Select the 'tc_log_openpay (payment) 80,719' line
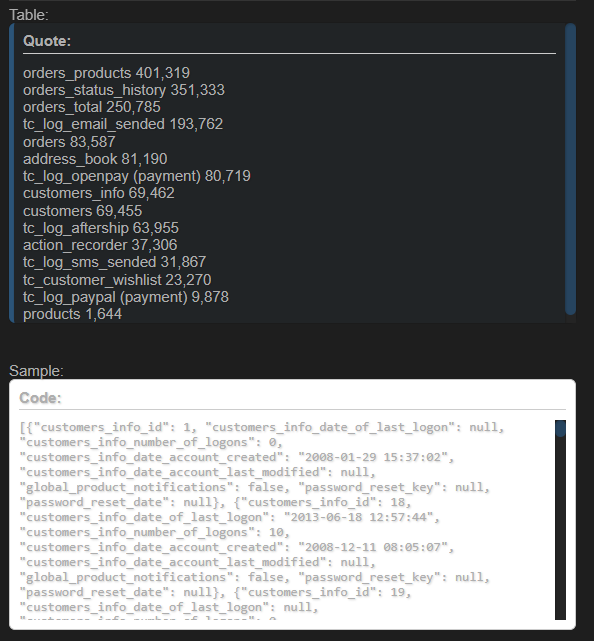The height and width of the screenshot is (641, 594). (x=137, y=176)
